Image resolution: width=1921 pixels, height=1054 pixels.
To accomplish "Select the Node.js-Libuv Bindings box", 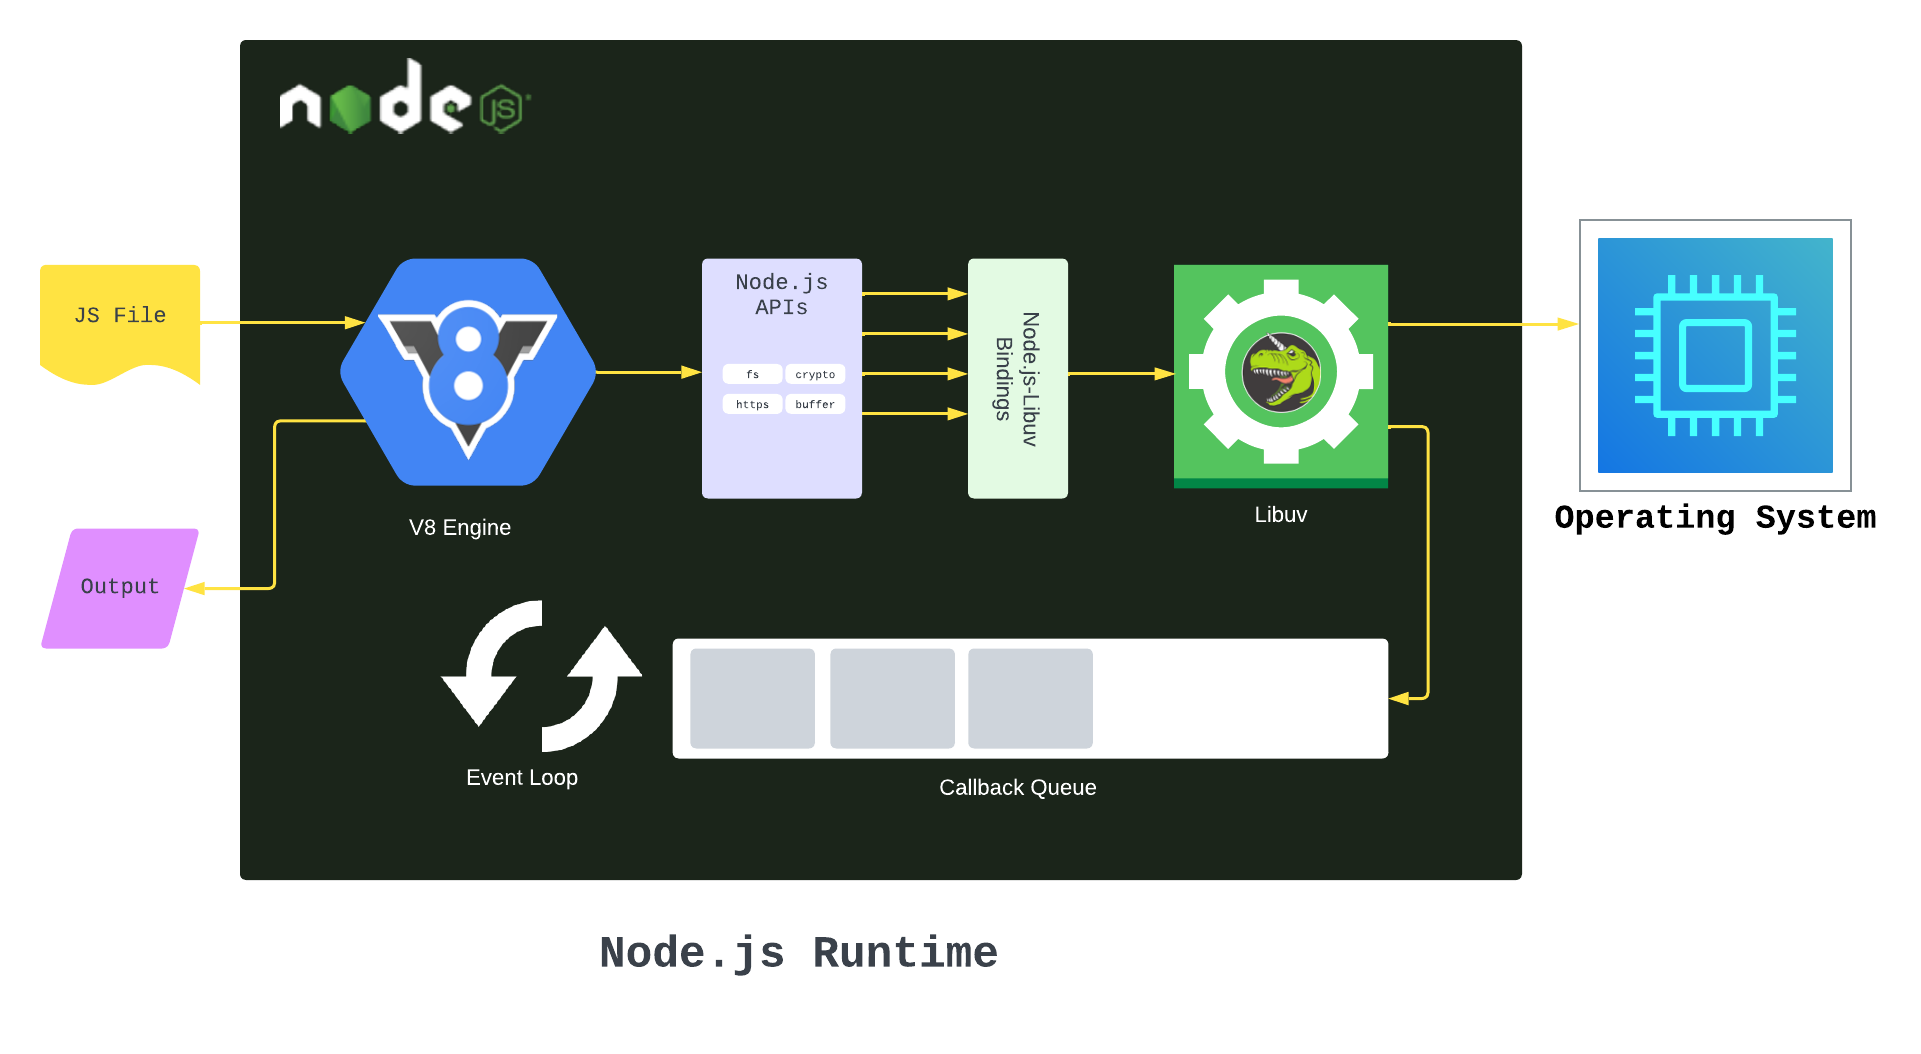I will [x=1018, y=378].
